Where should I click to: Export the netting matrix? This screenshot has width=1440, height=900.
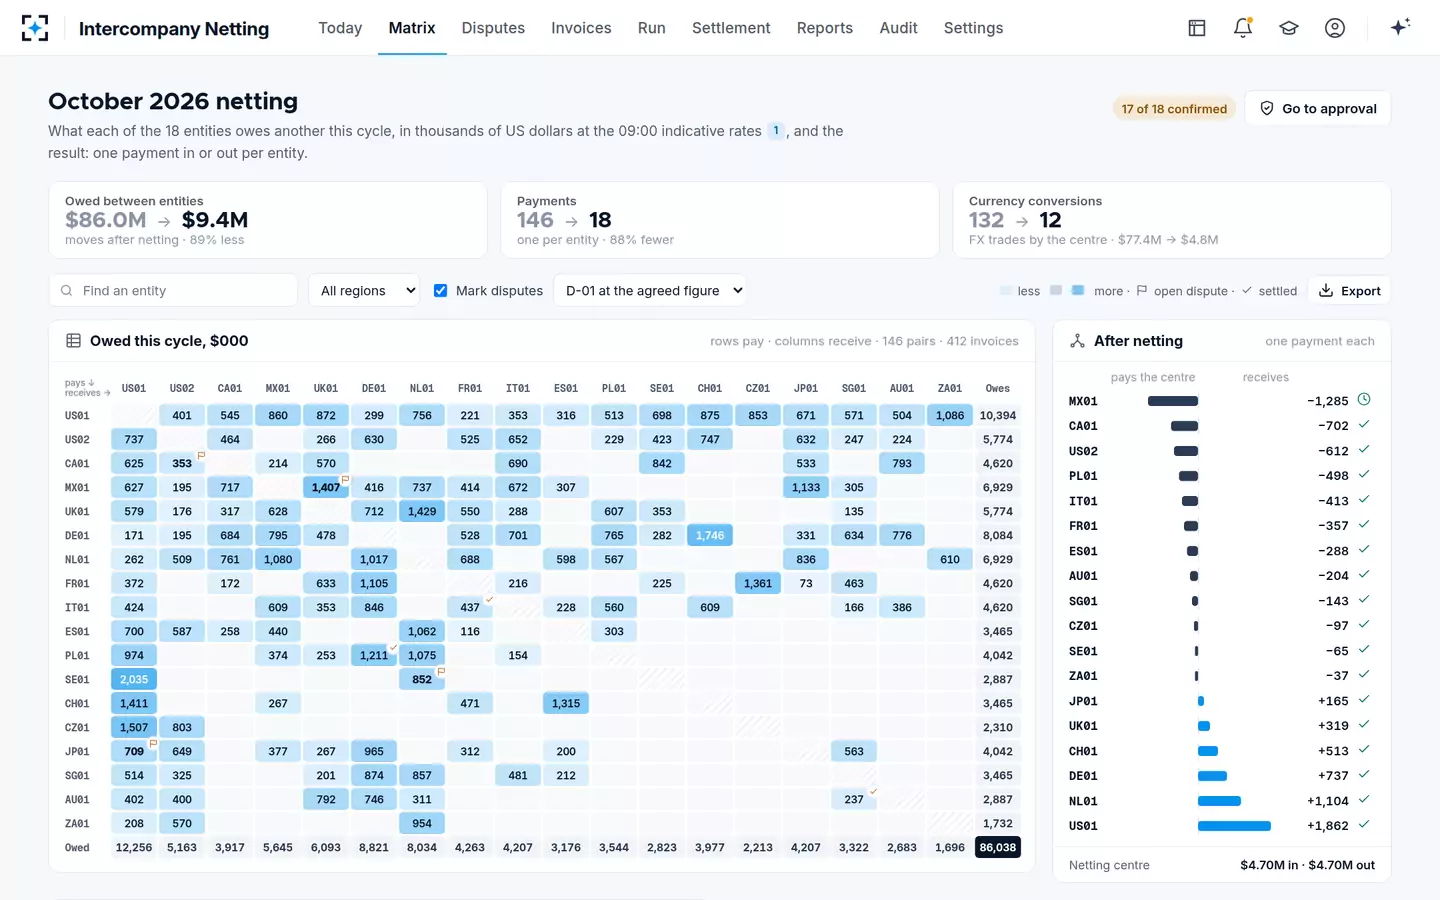1350,291
